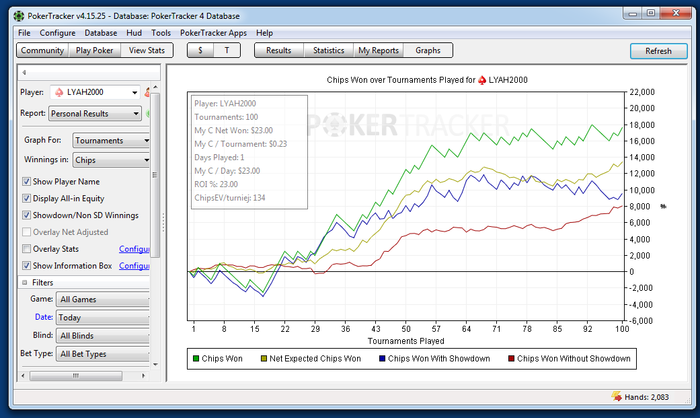Click the yellow Net Expected Chips Won swatch
Viewport: 700px width, 418px height.
pyautogui.click(x=264, y=359)
